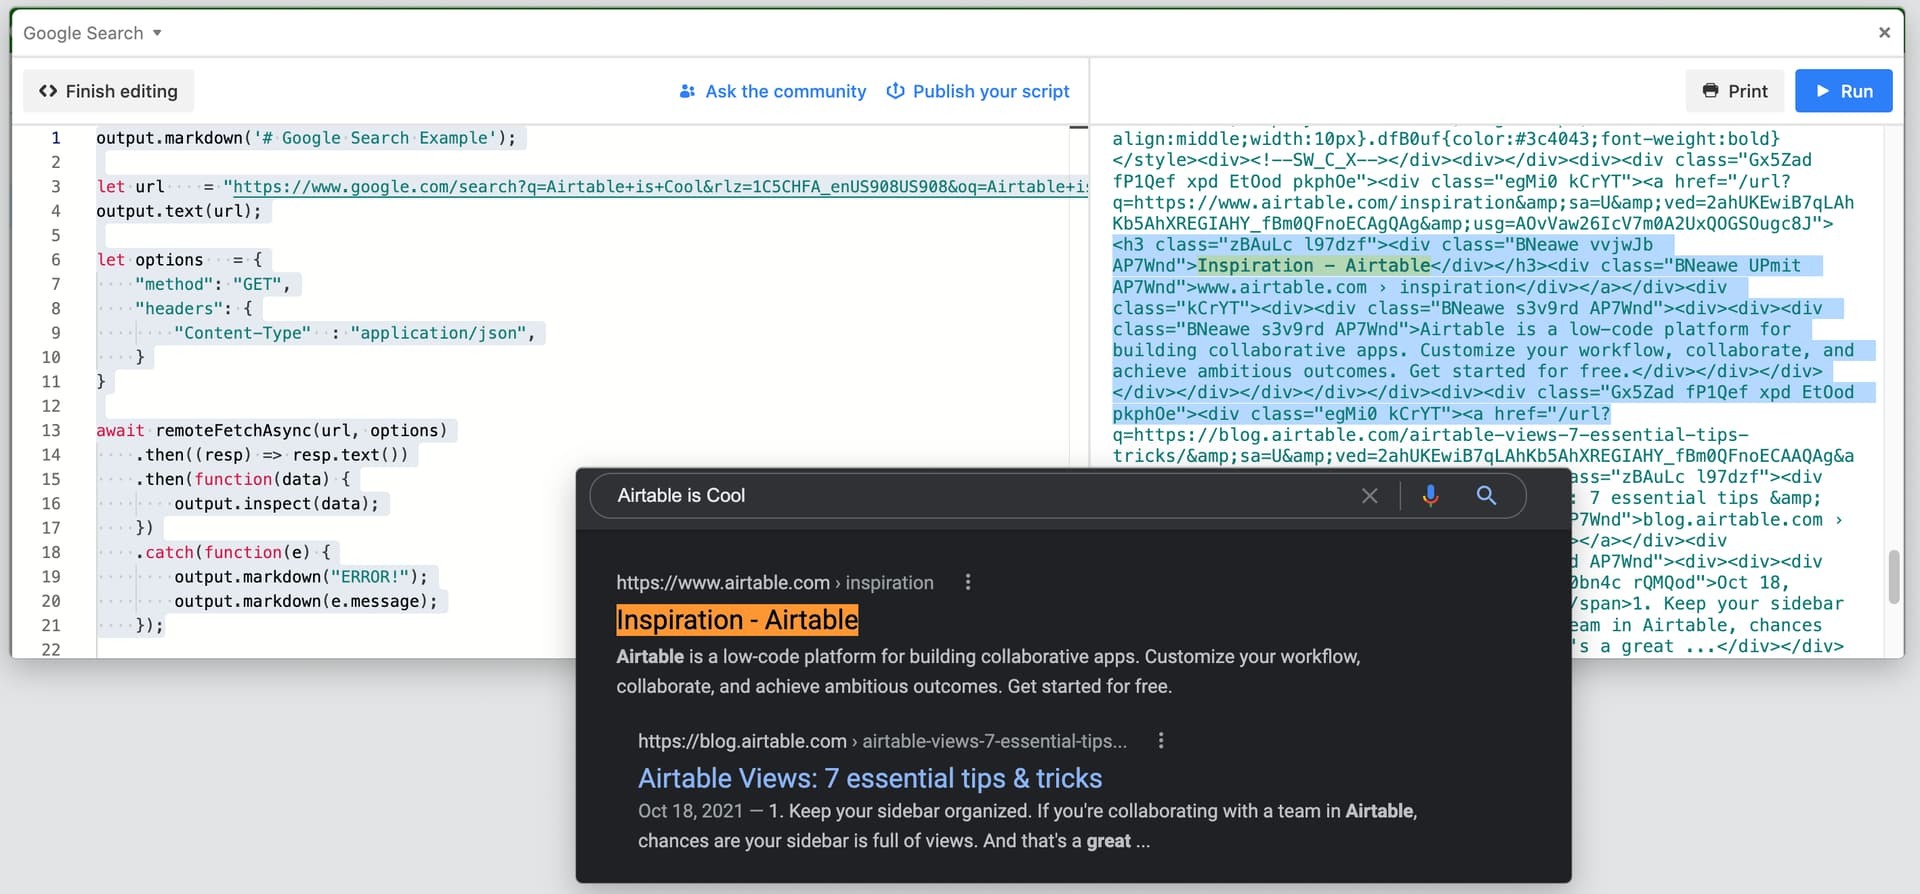Click the output panel vertical scrollbar
This screenshot has width=1920, height=894.
1893,576
